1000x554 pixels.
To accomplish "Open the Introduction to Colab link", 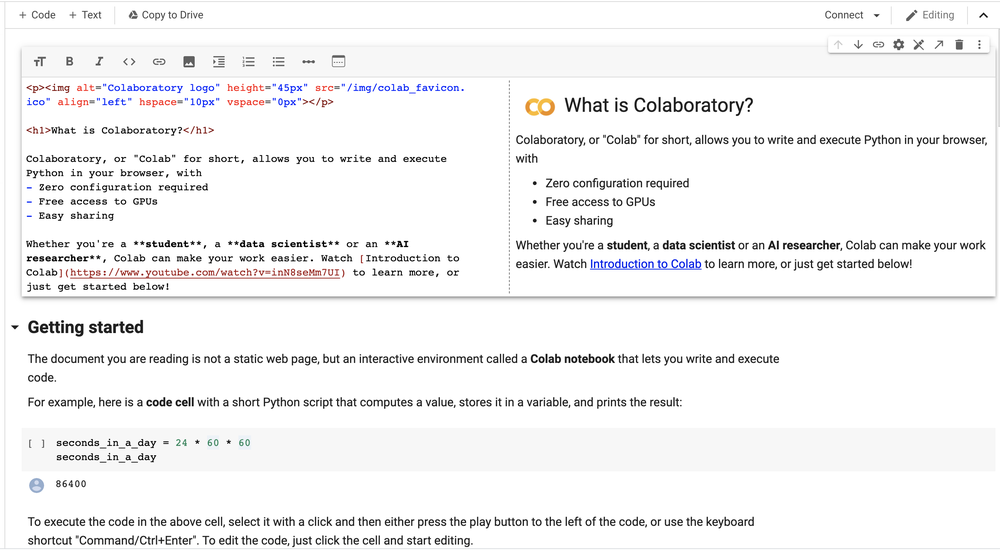I will coord(645,264).
